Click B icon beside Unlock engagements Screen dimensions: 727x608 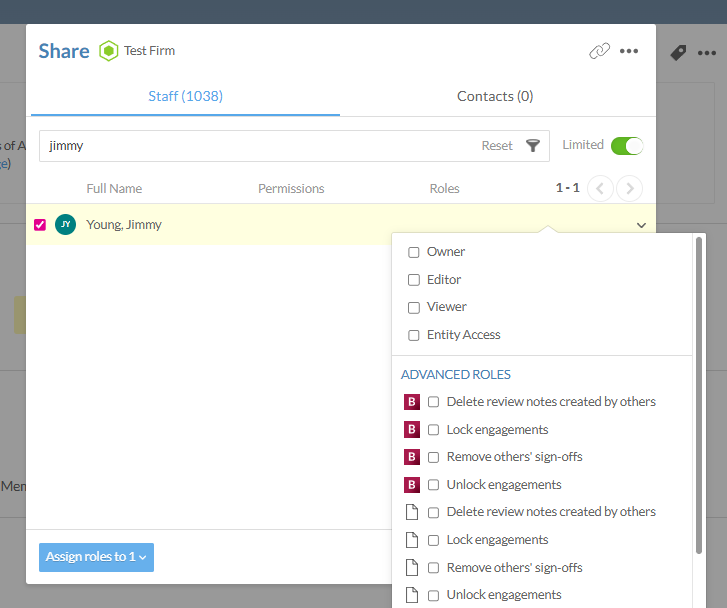412,485
